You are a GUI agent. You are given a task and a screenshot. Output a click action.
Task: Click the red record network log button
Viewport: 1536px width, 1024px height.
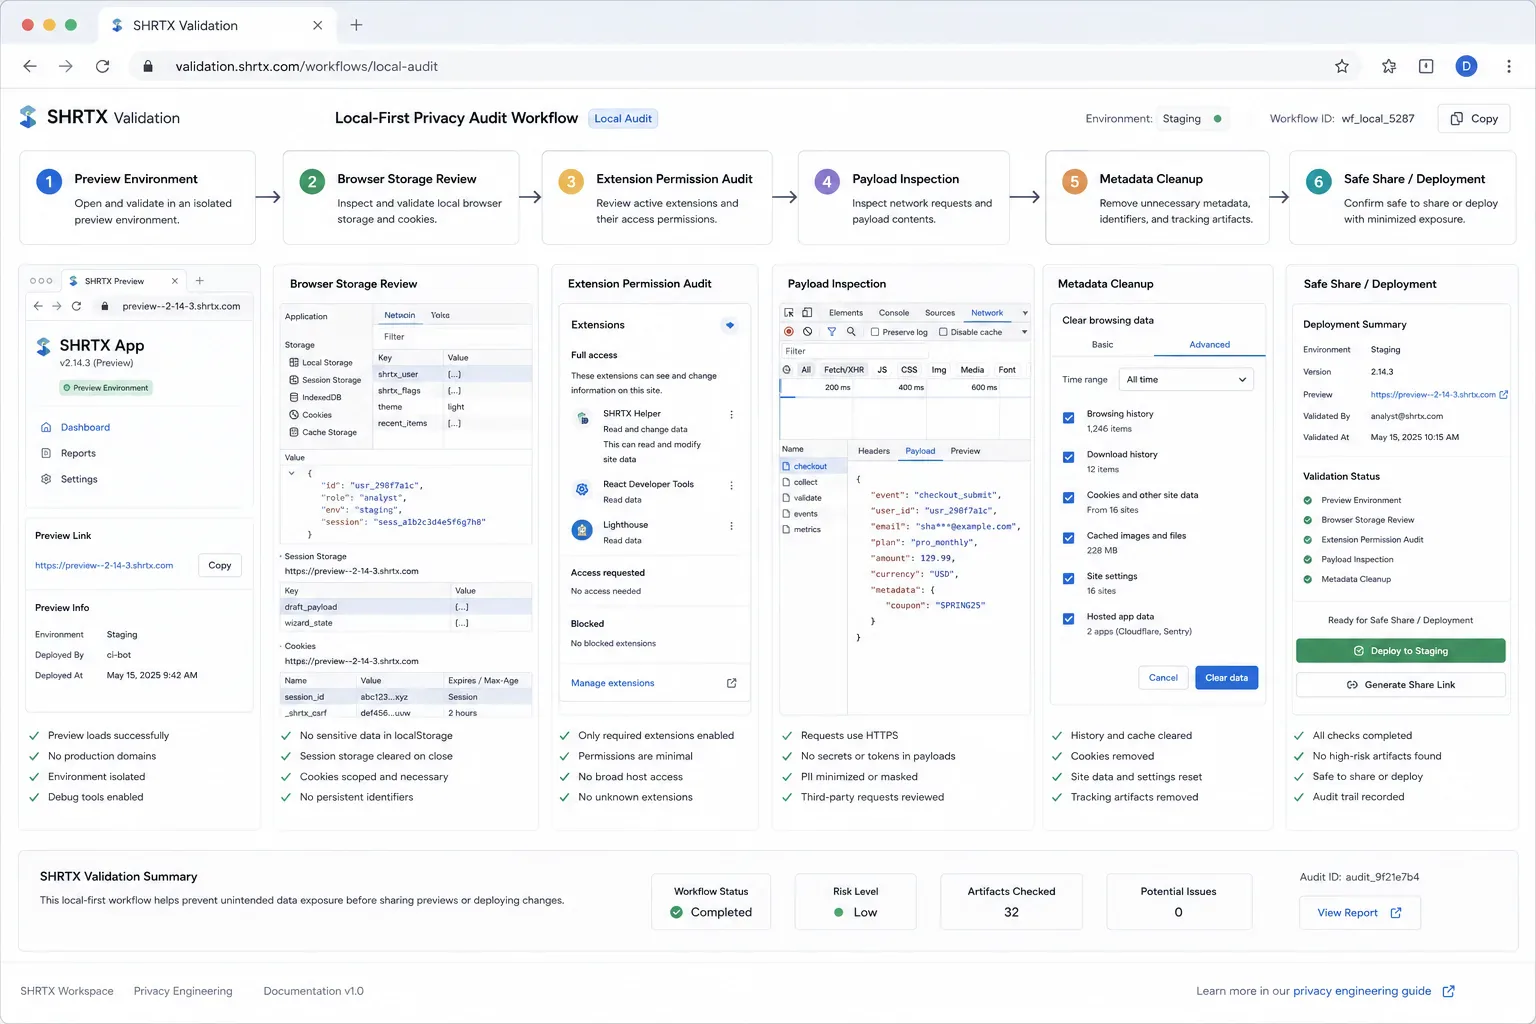pos(789,331)
